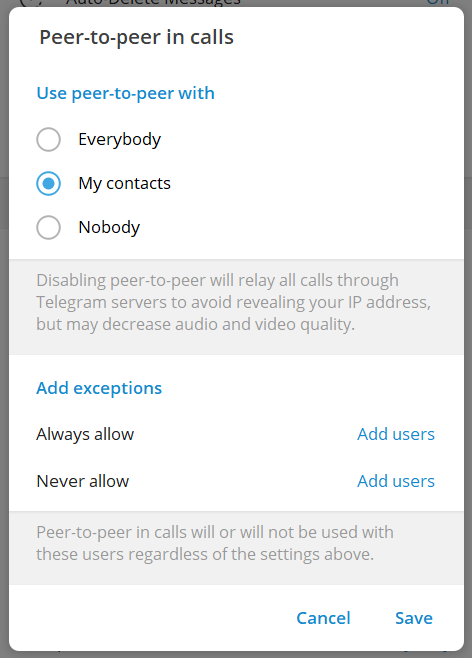Click the My contacts option label
This screenshot has width=472, height=658.
125,183
